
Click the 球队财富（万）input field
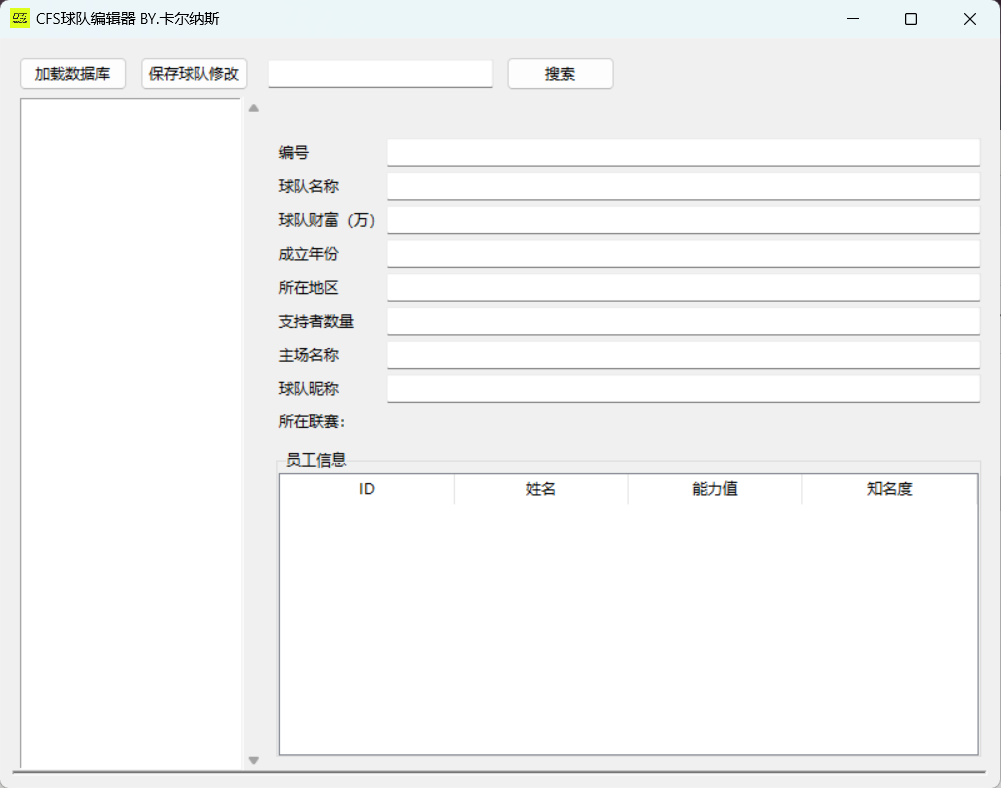pos(683,220)
